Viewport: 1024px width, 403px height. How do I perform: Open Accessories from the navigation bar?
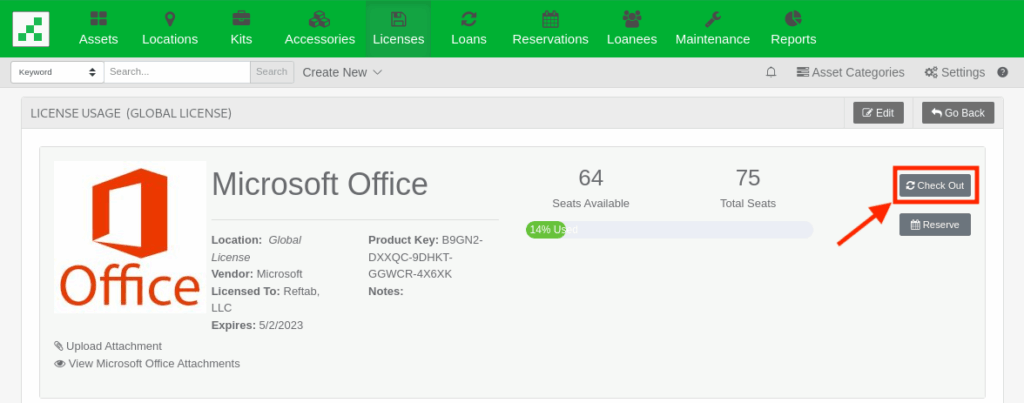click(x=319, y=28)
